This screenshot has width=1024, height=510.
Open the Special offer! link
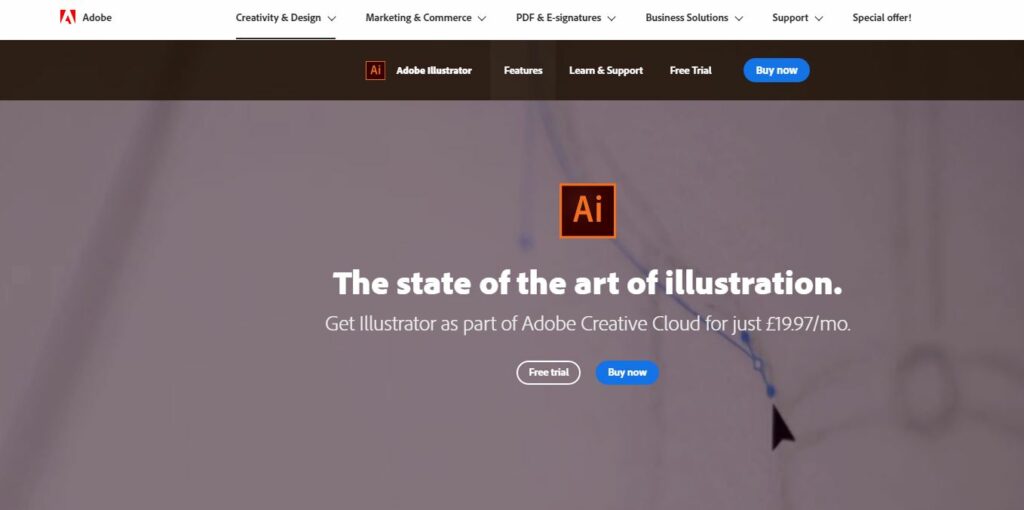pyautogui.click(x=882, y=18)
